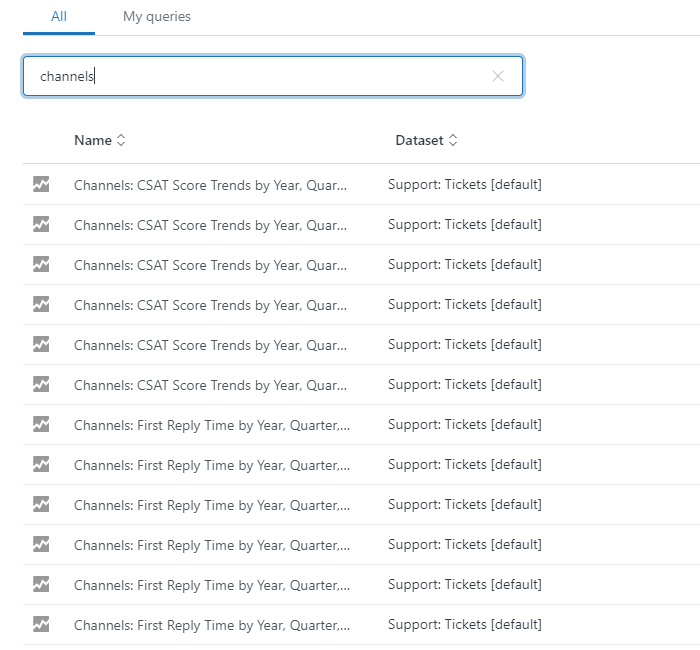Open the first Channels: First Reply Time query
The height and width of the screenshot is (650, 700).
click(211, 425)
